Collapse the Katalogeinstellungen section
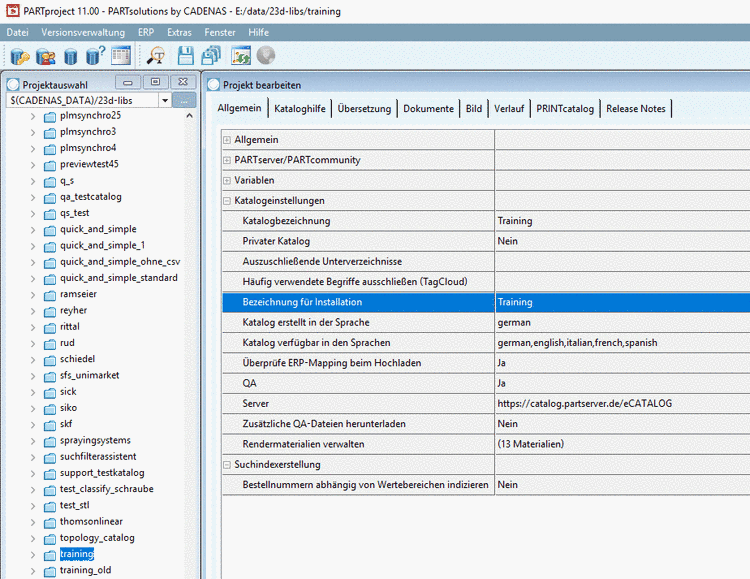The image size is (750, 579). 227,200
